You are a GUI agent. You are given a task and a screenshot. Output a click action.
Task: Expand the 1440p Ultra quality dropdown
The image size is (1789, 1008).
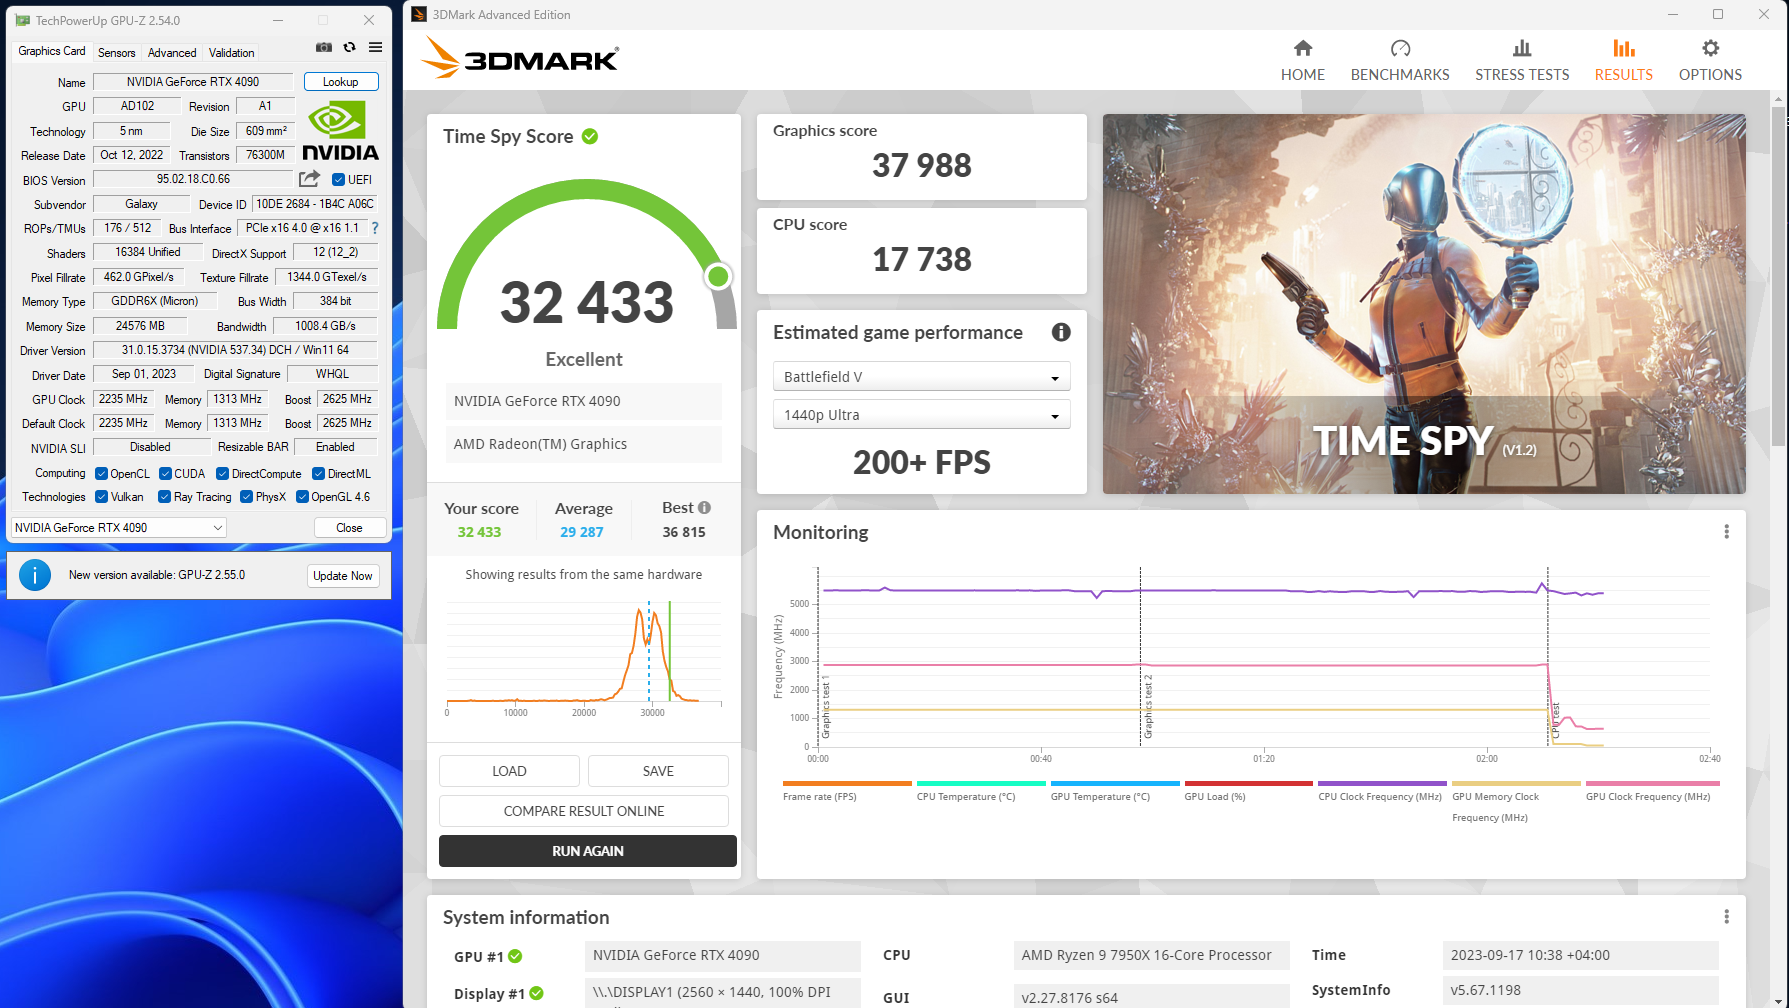[x=921, y=415]
